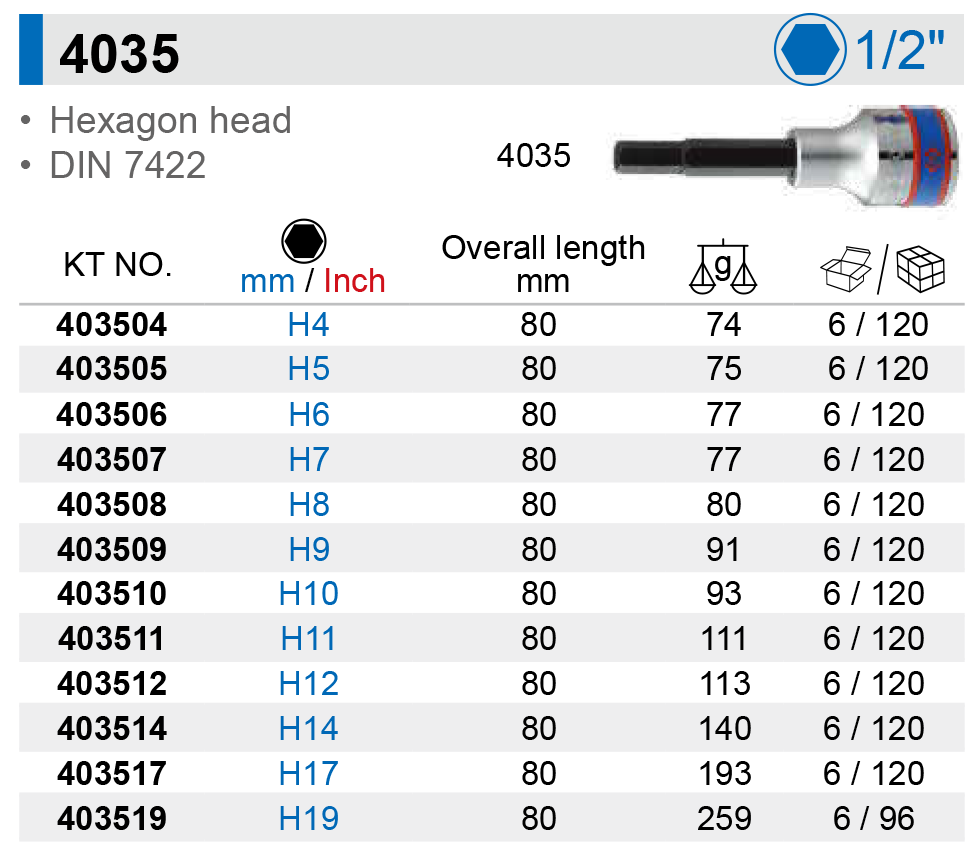The height and width of the screenshot is (857, 980).
Task: Click the weight scale icon
Action: pyautogui.click(x=723, y=268)
